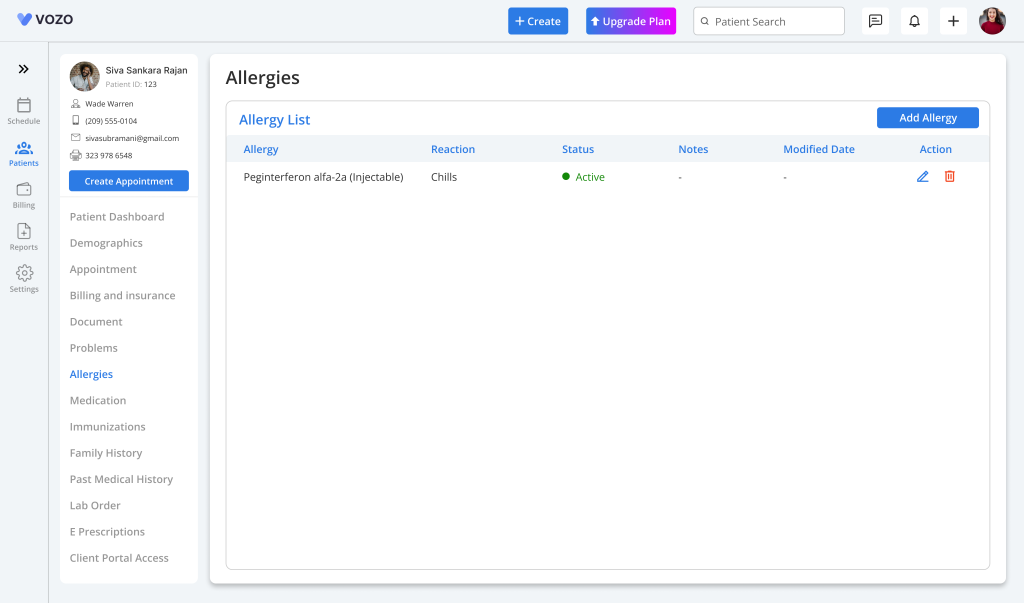The width and height of the screenshot is (1024, 603).
Task: Click the Patient Search field
Action: [769, 21]
